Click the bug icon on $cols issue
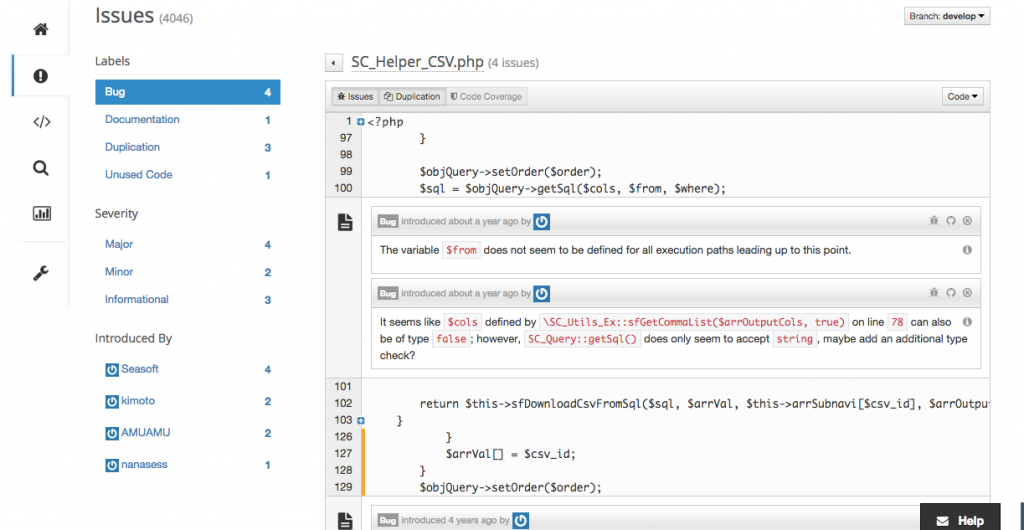1024x530 pixels. (933, 293)
